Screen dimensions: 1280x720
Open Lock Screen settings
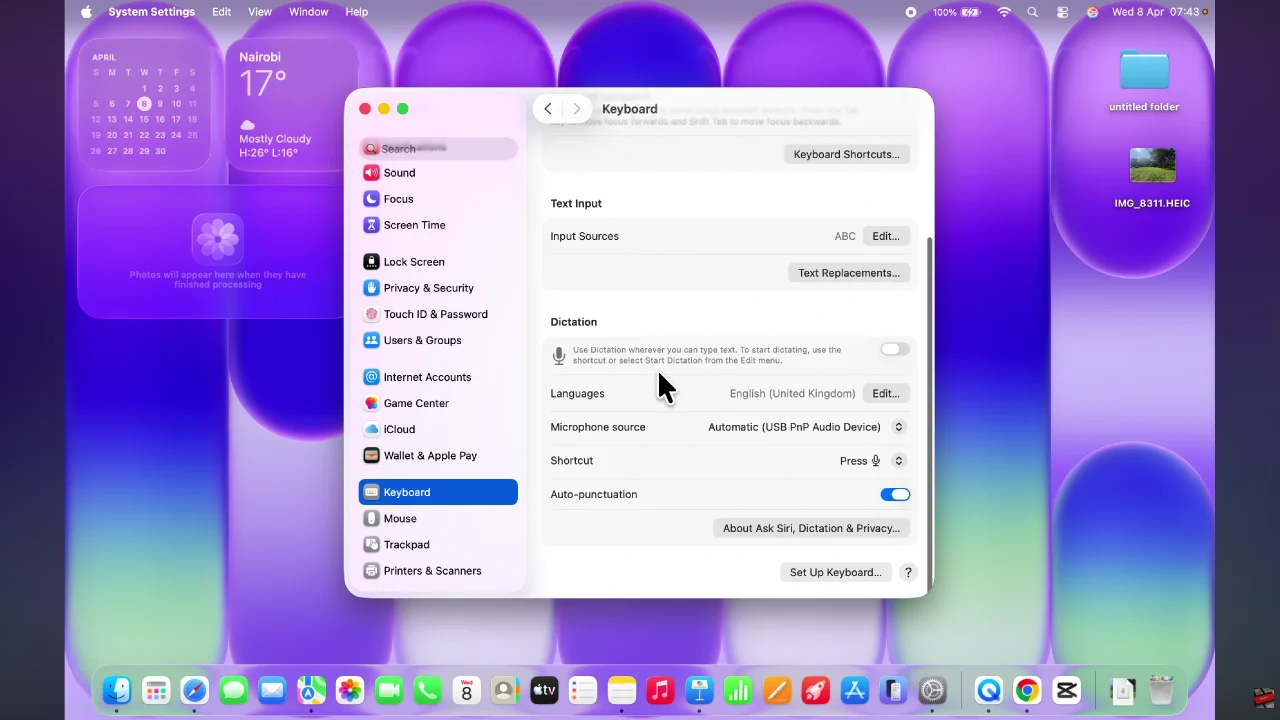tap(413, 261)
